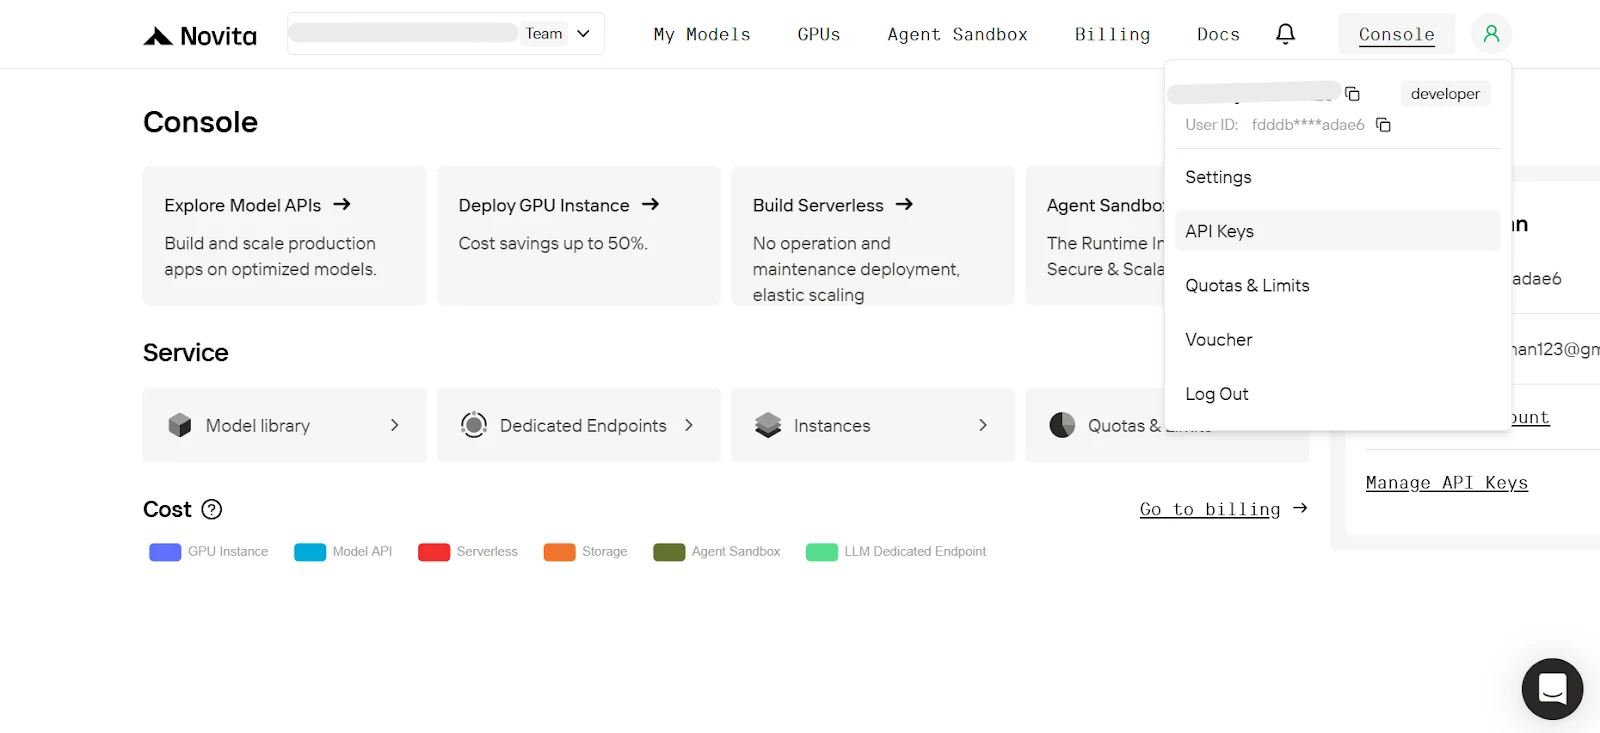Click the Model library cube icon
The image size is (1600, 733).
click(x=180, y=425)
